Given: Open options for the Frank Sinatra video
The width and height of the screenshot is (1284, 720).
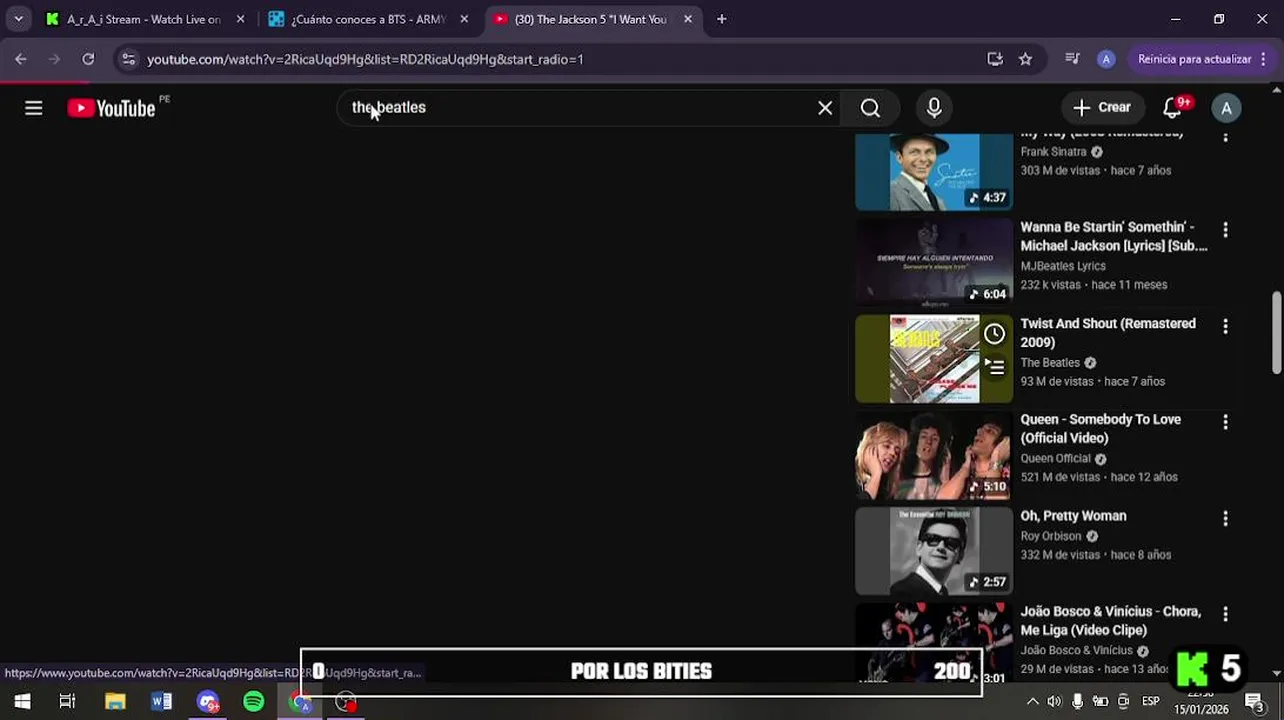Looking at the screenshot, I should (1225, 136).
